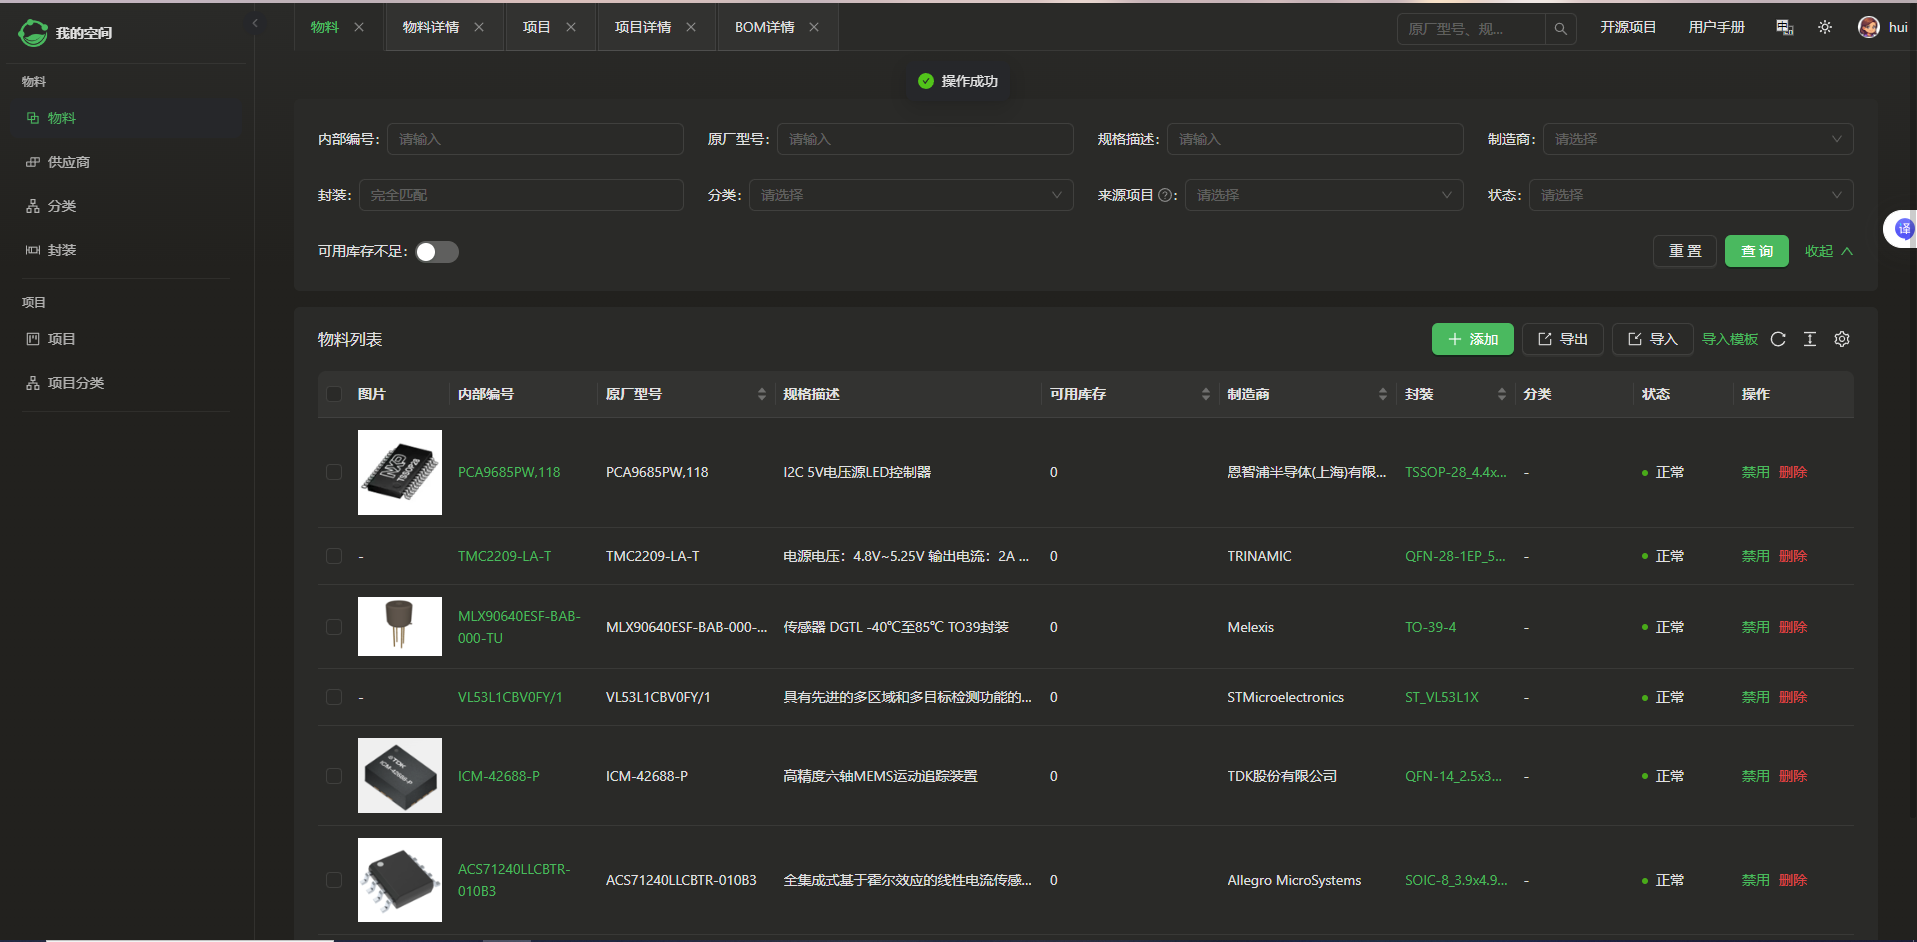The width and height of the screenshot is (1917, 942).
Task: Open the 分类 filter dropdown
Action: click(x=911, y=195)
